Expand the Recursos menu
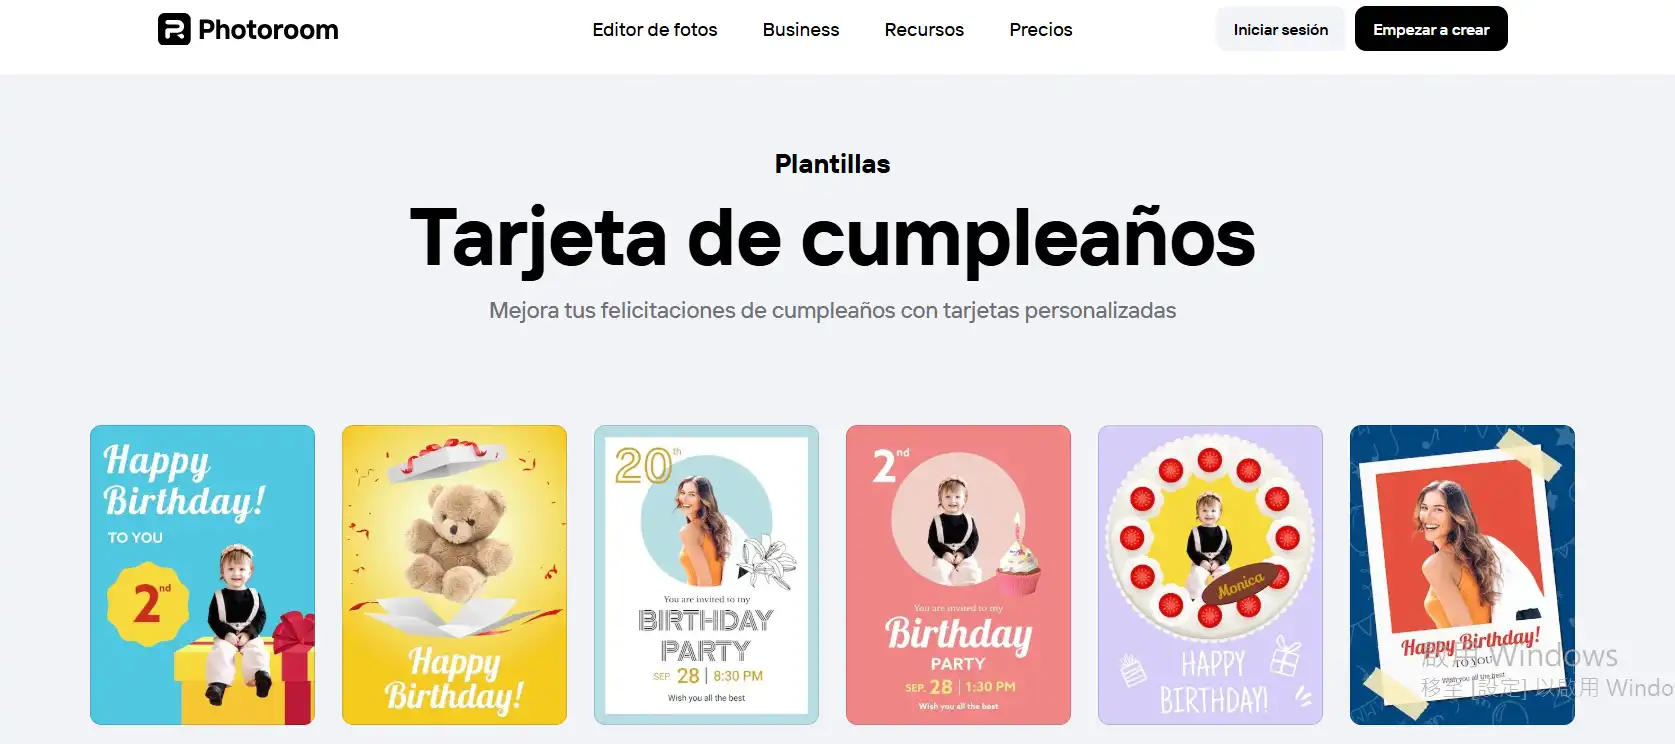 pos(924,30)
